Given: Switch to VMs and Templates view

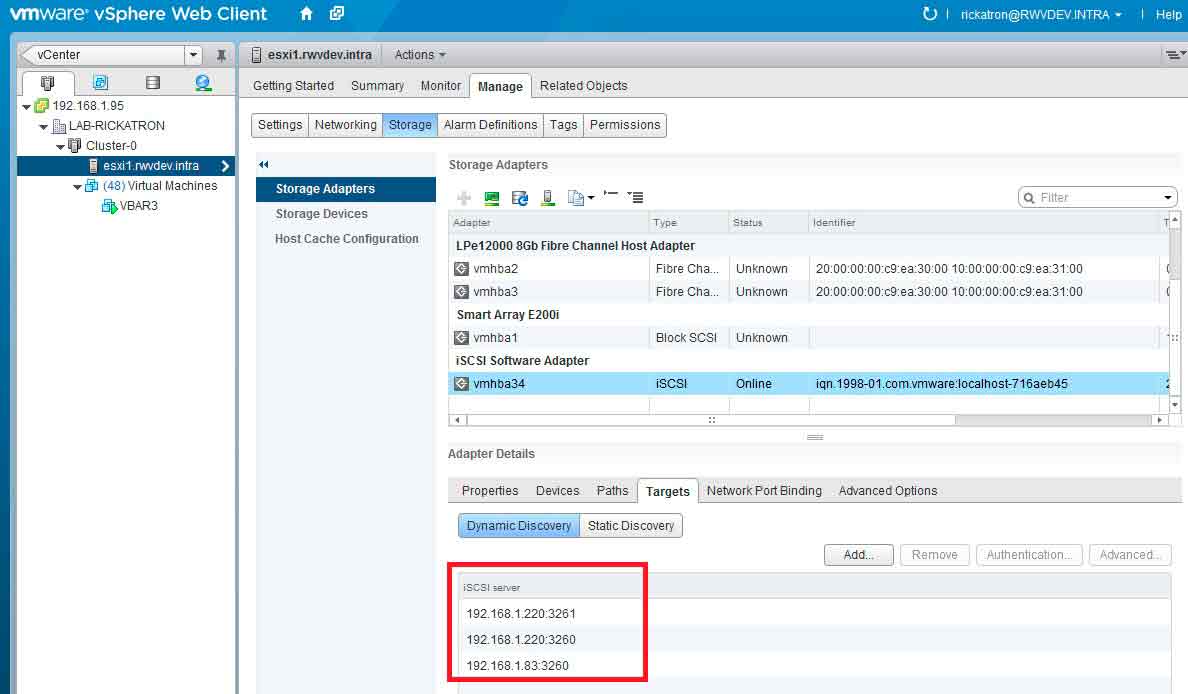Looking at the screenshot, I should (x=100, y=83).
